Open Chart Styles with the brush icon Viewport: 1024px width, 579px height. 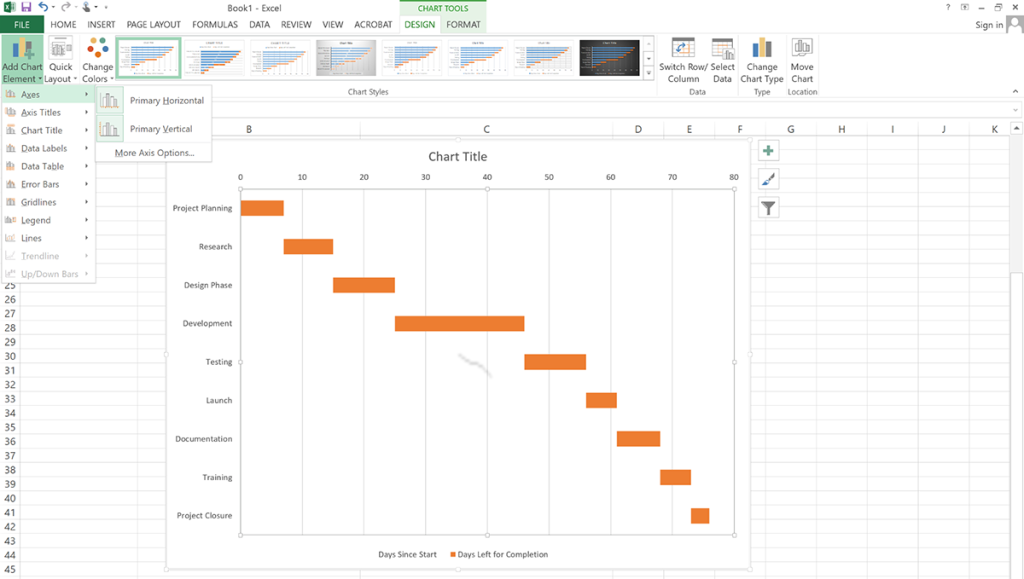(766, 178)
